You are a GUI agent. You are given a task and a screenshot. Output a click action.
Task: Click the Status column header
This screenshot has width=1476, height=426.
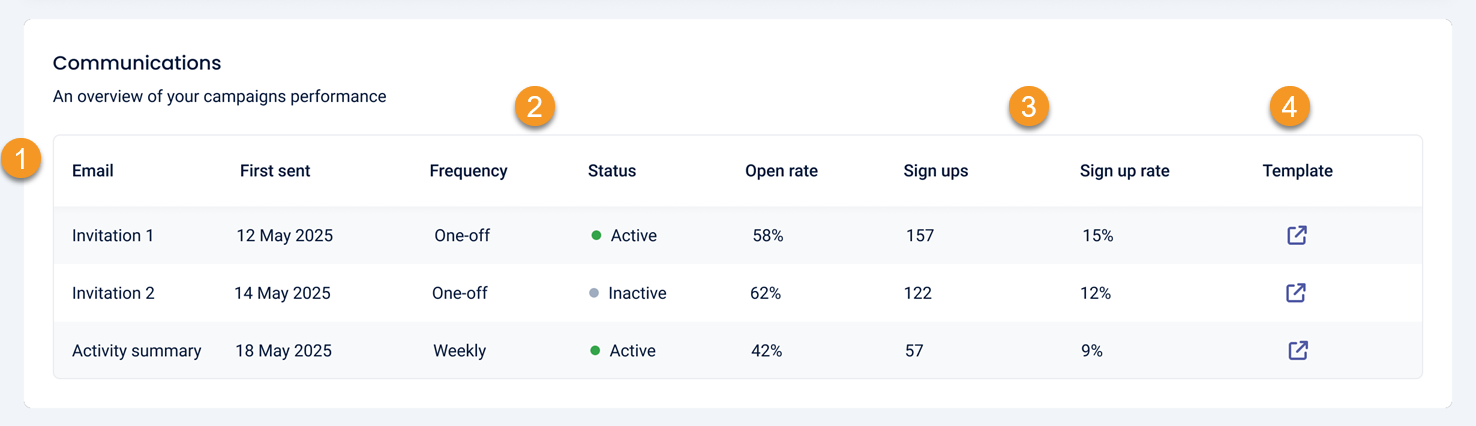click(x=612, y=171)
